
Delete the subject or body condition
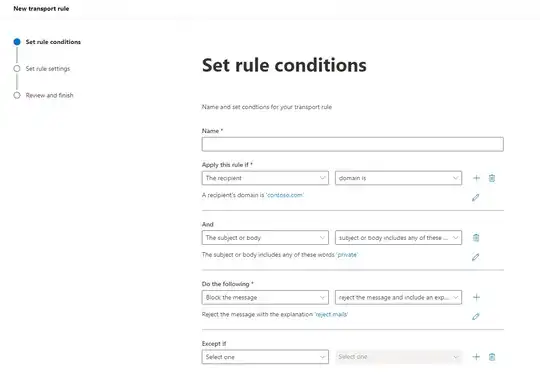click(476, 238)
